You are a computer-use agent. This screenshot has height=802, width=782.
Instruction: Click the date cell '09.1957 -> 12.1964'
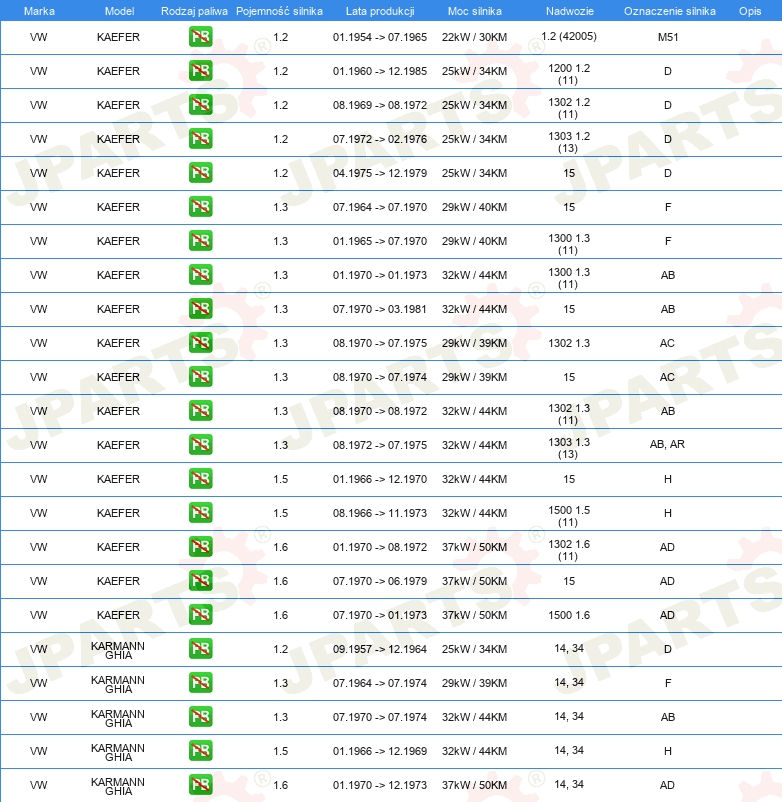380,649
